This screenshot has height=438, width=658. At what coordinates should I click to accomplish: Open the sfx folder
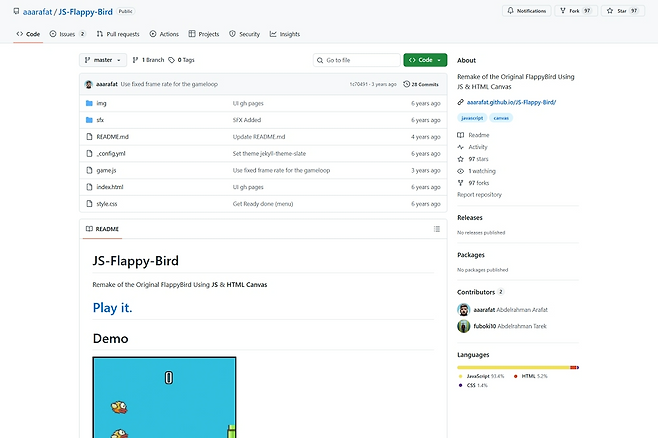pyautogui.click(x=100, y=120)
